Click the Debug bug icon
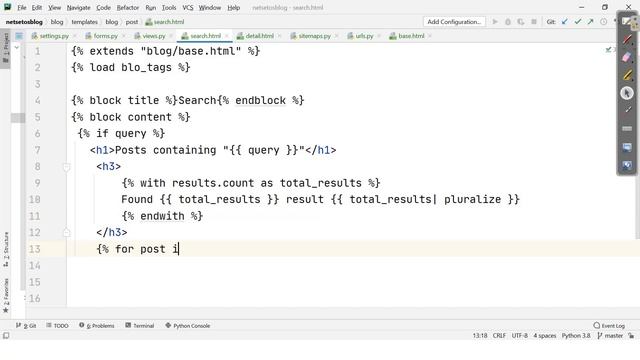The width and height of the screenshot is (640, 360). (x=508, y=22)
